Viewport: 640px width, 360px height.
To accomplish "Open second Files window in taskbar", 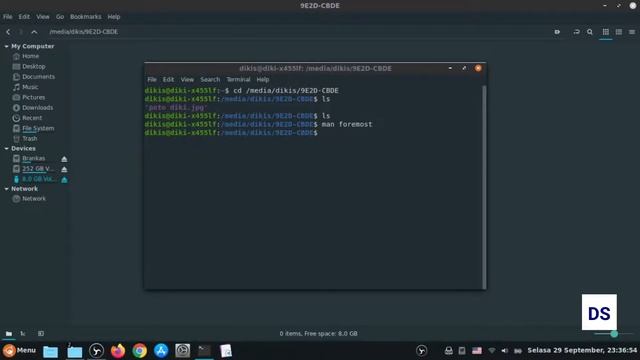I will click(75, 351).
